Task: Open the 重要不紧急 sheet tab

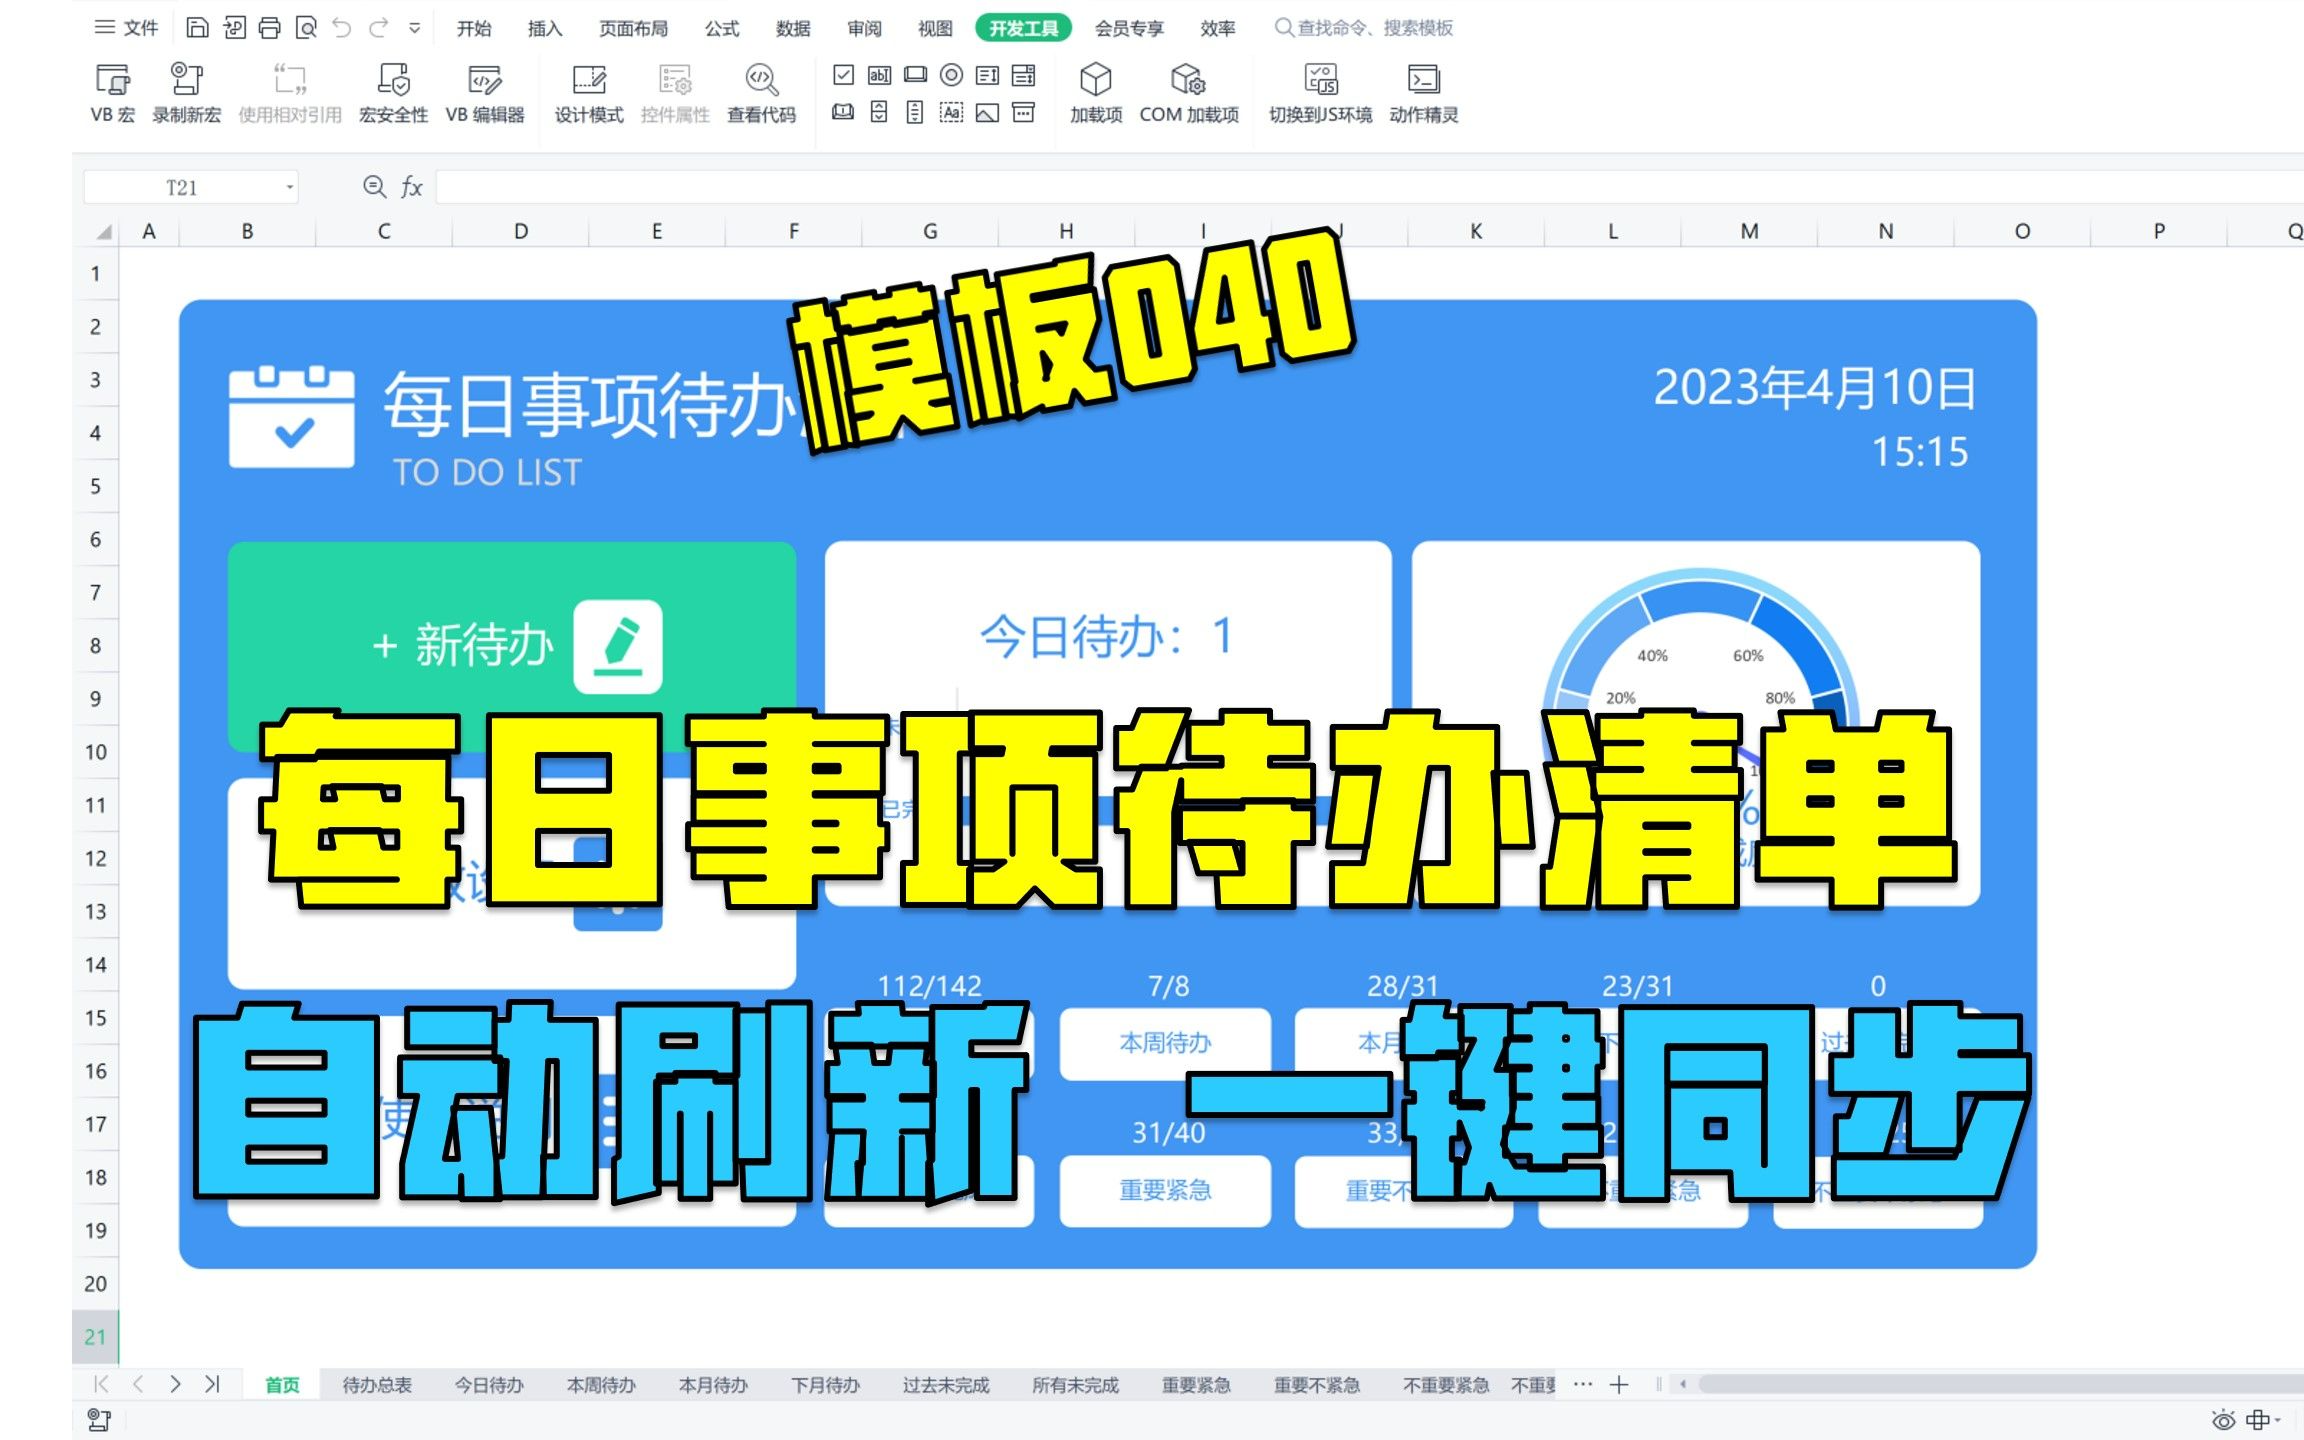Action: click(1317, 1384)
